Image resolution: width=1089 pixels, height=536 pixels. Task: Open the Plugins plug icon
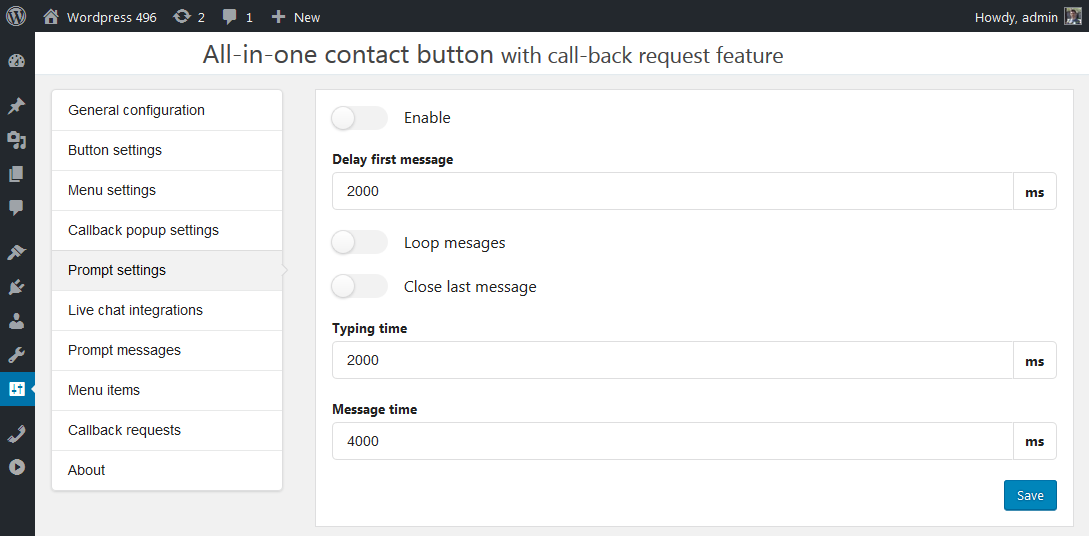click(16, 287)
